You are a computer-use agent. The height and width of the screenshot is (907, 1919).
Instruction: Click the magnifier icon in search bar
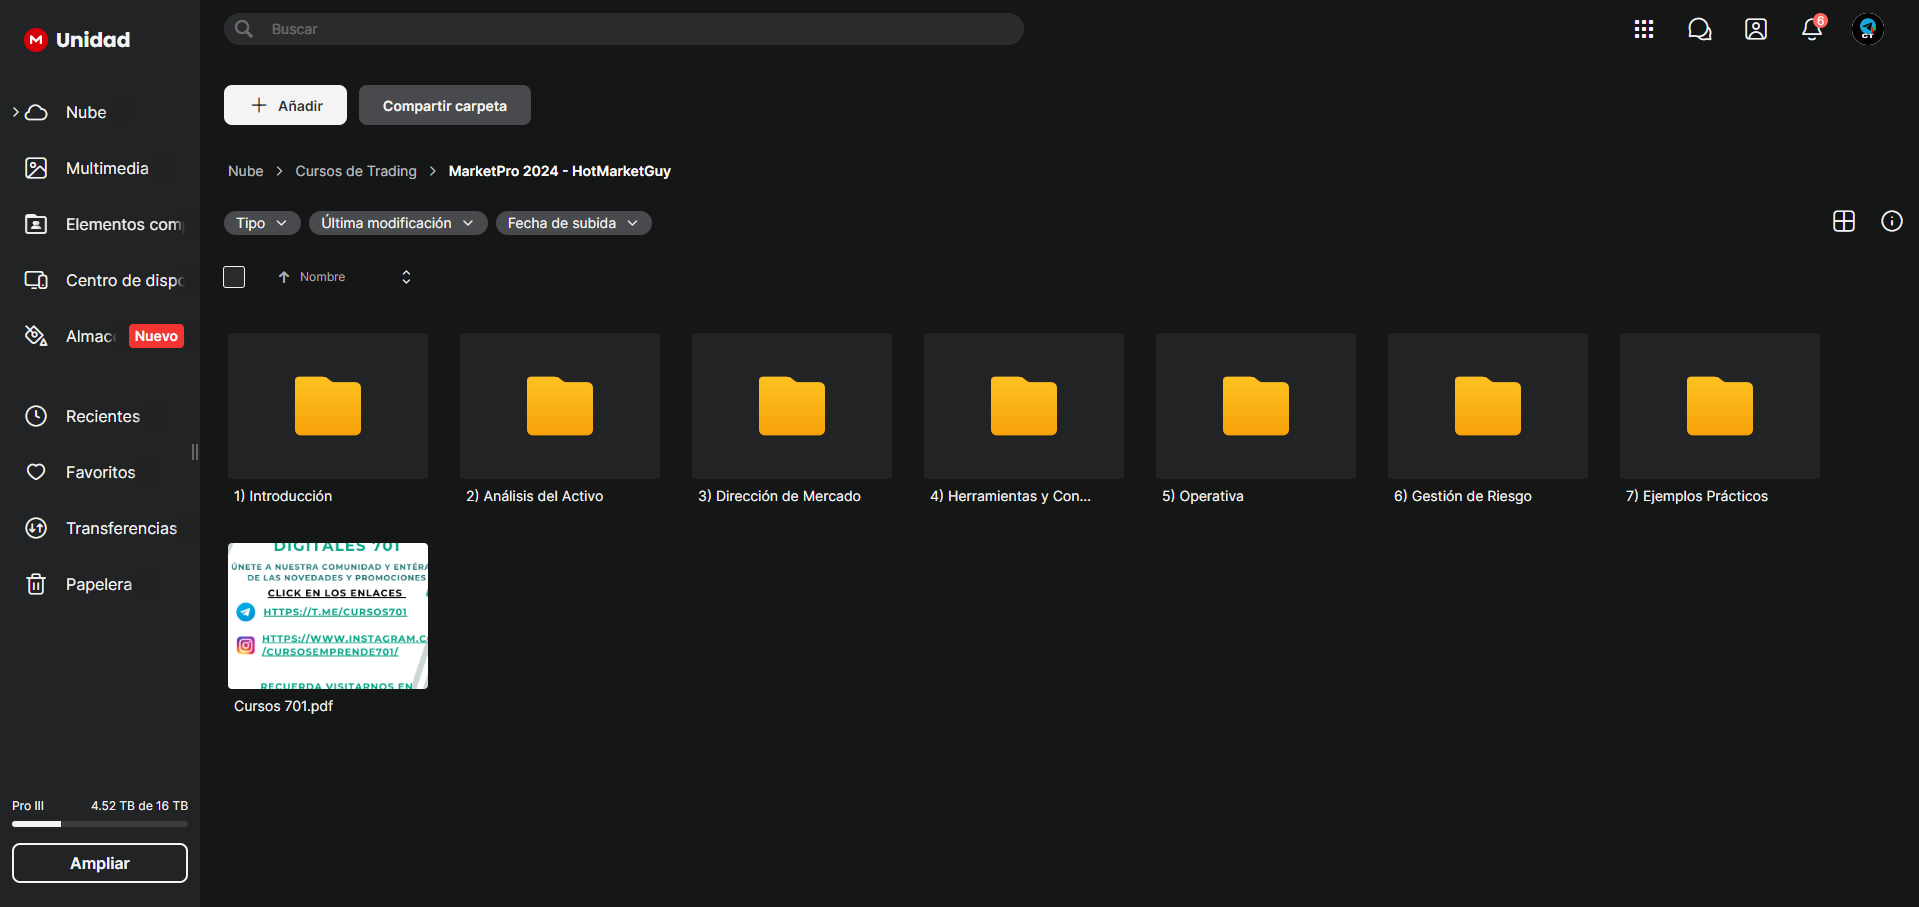tap(244, 29)
